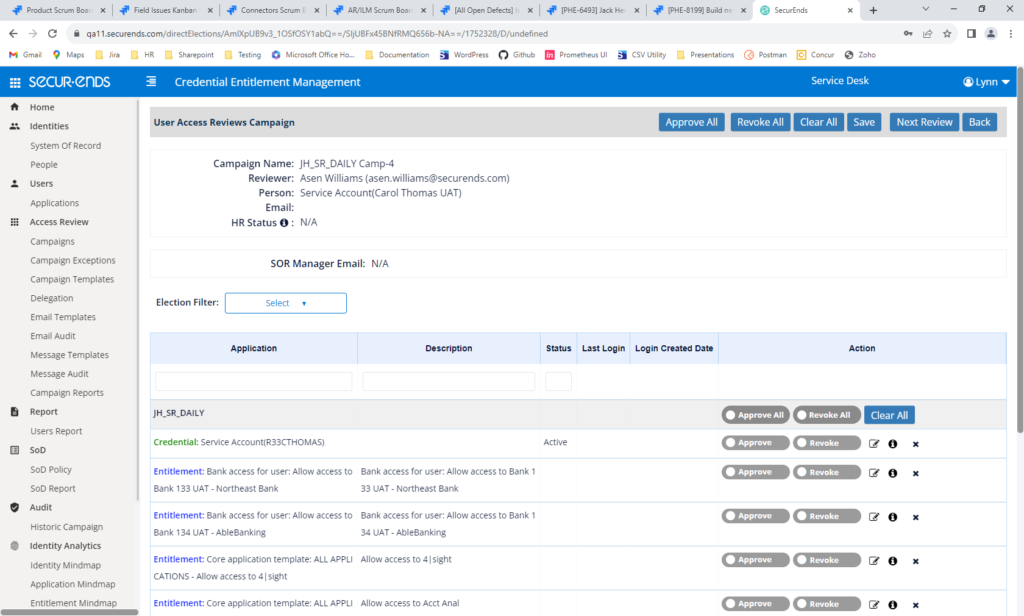Image resolution: width=1024 pixels, height=616 pixels.
Task: Click X icon for Bank 134 UAT AbleBanking
Action: point(916,517)
